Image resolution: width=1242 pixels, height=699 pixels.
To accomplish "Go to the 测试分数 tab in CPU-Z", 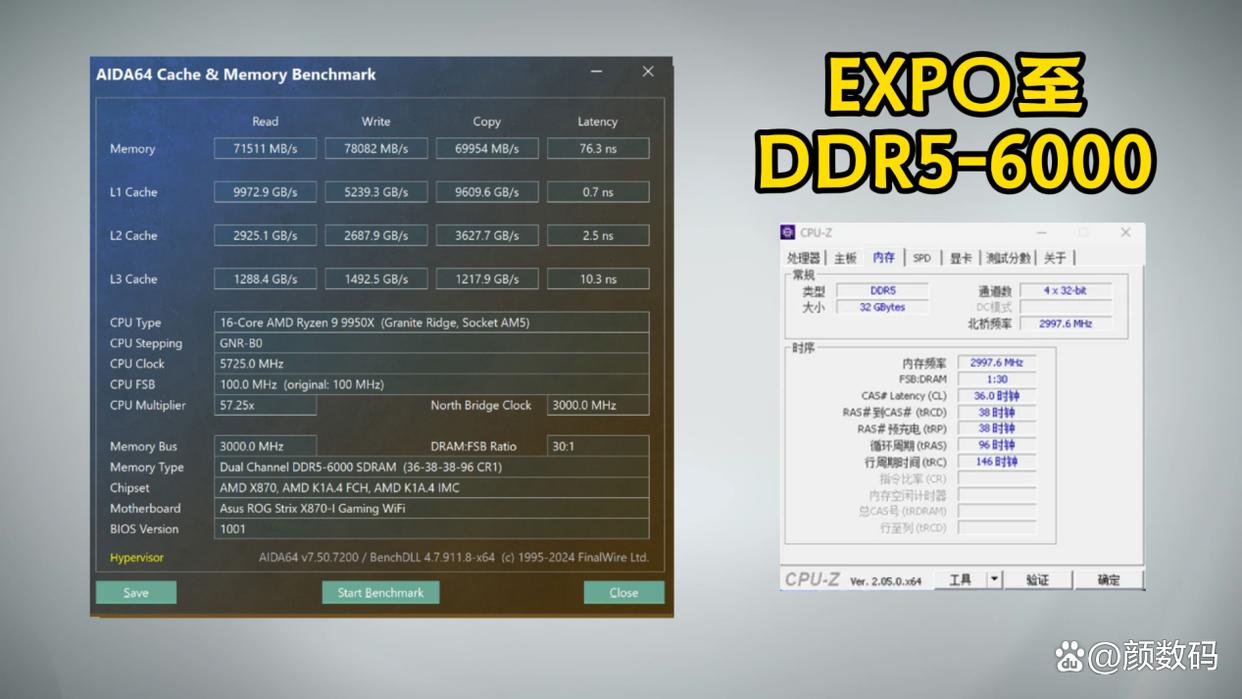I will point(1008,258).
